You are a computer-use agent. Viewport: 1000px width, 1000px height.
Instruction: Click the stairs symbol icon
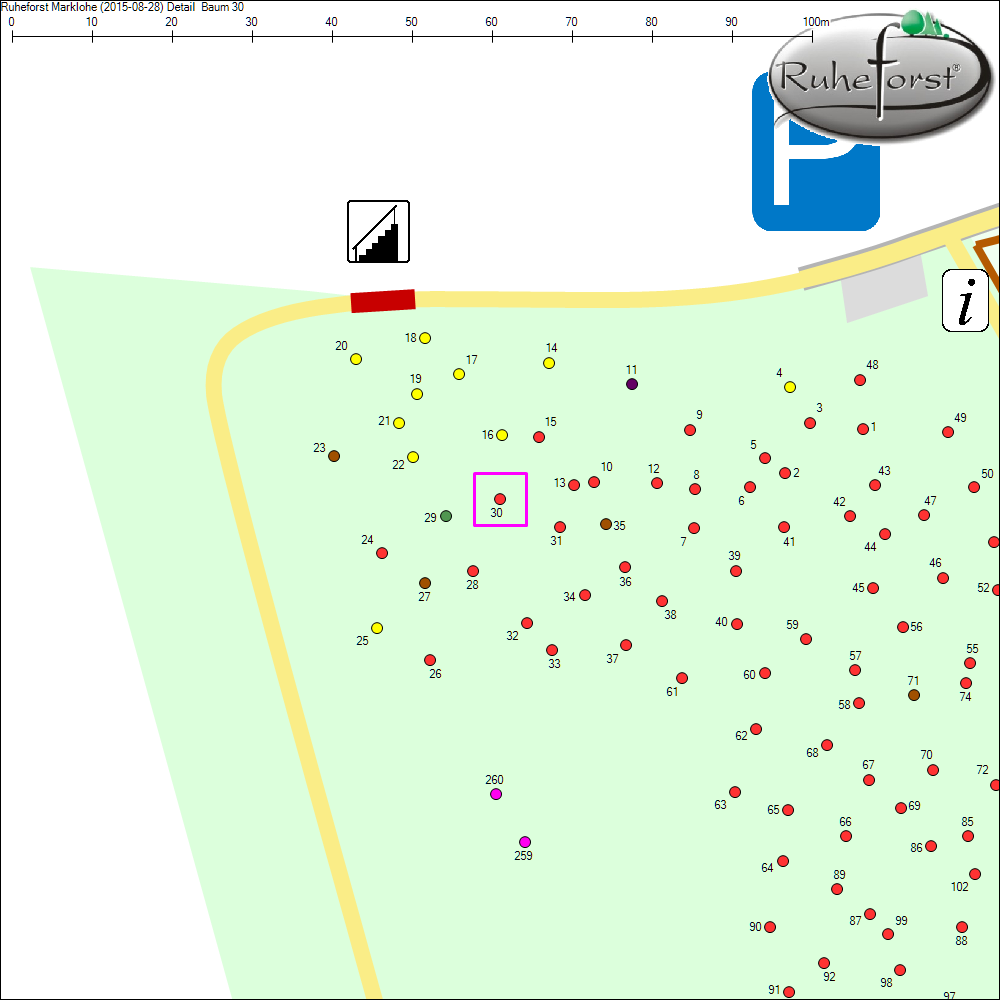(x=378, y=232)
